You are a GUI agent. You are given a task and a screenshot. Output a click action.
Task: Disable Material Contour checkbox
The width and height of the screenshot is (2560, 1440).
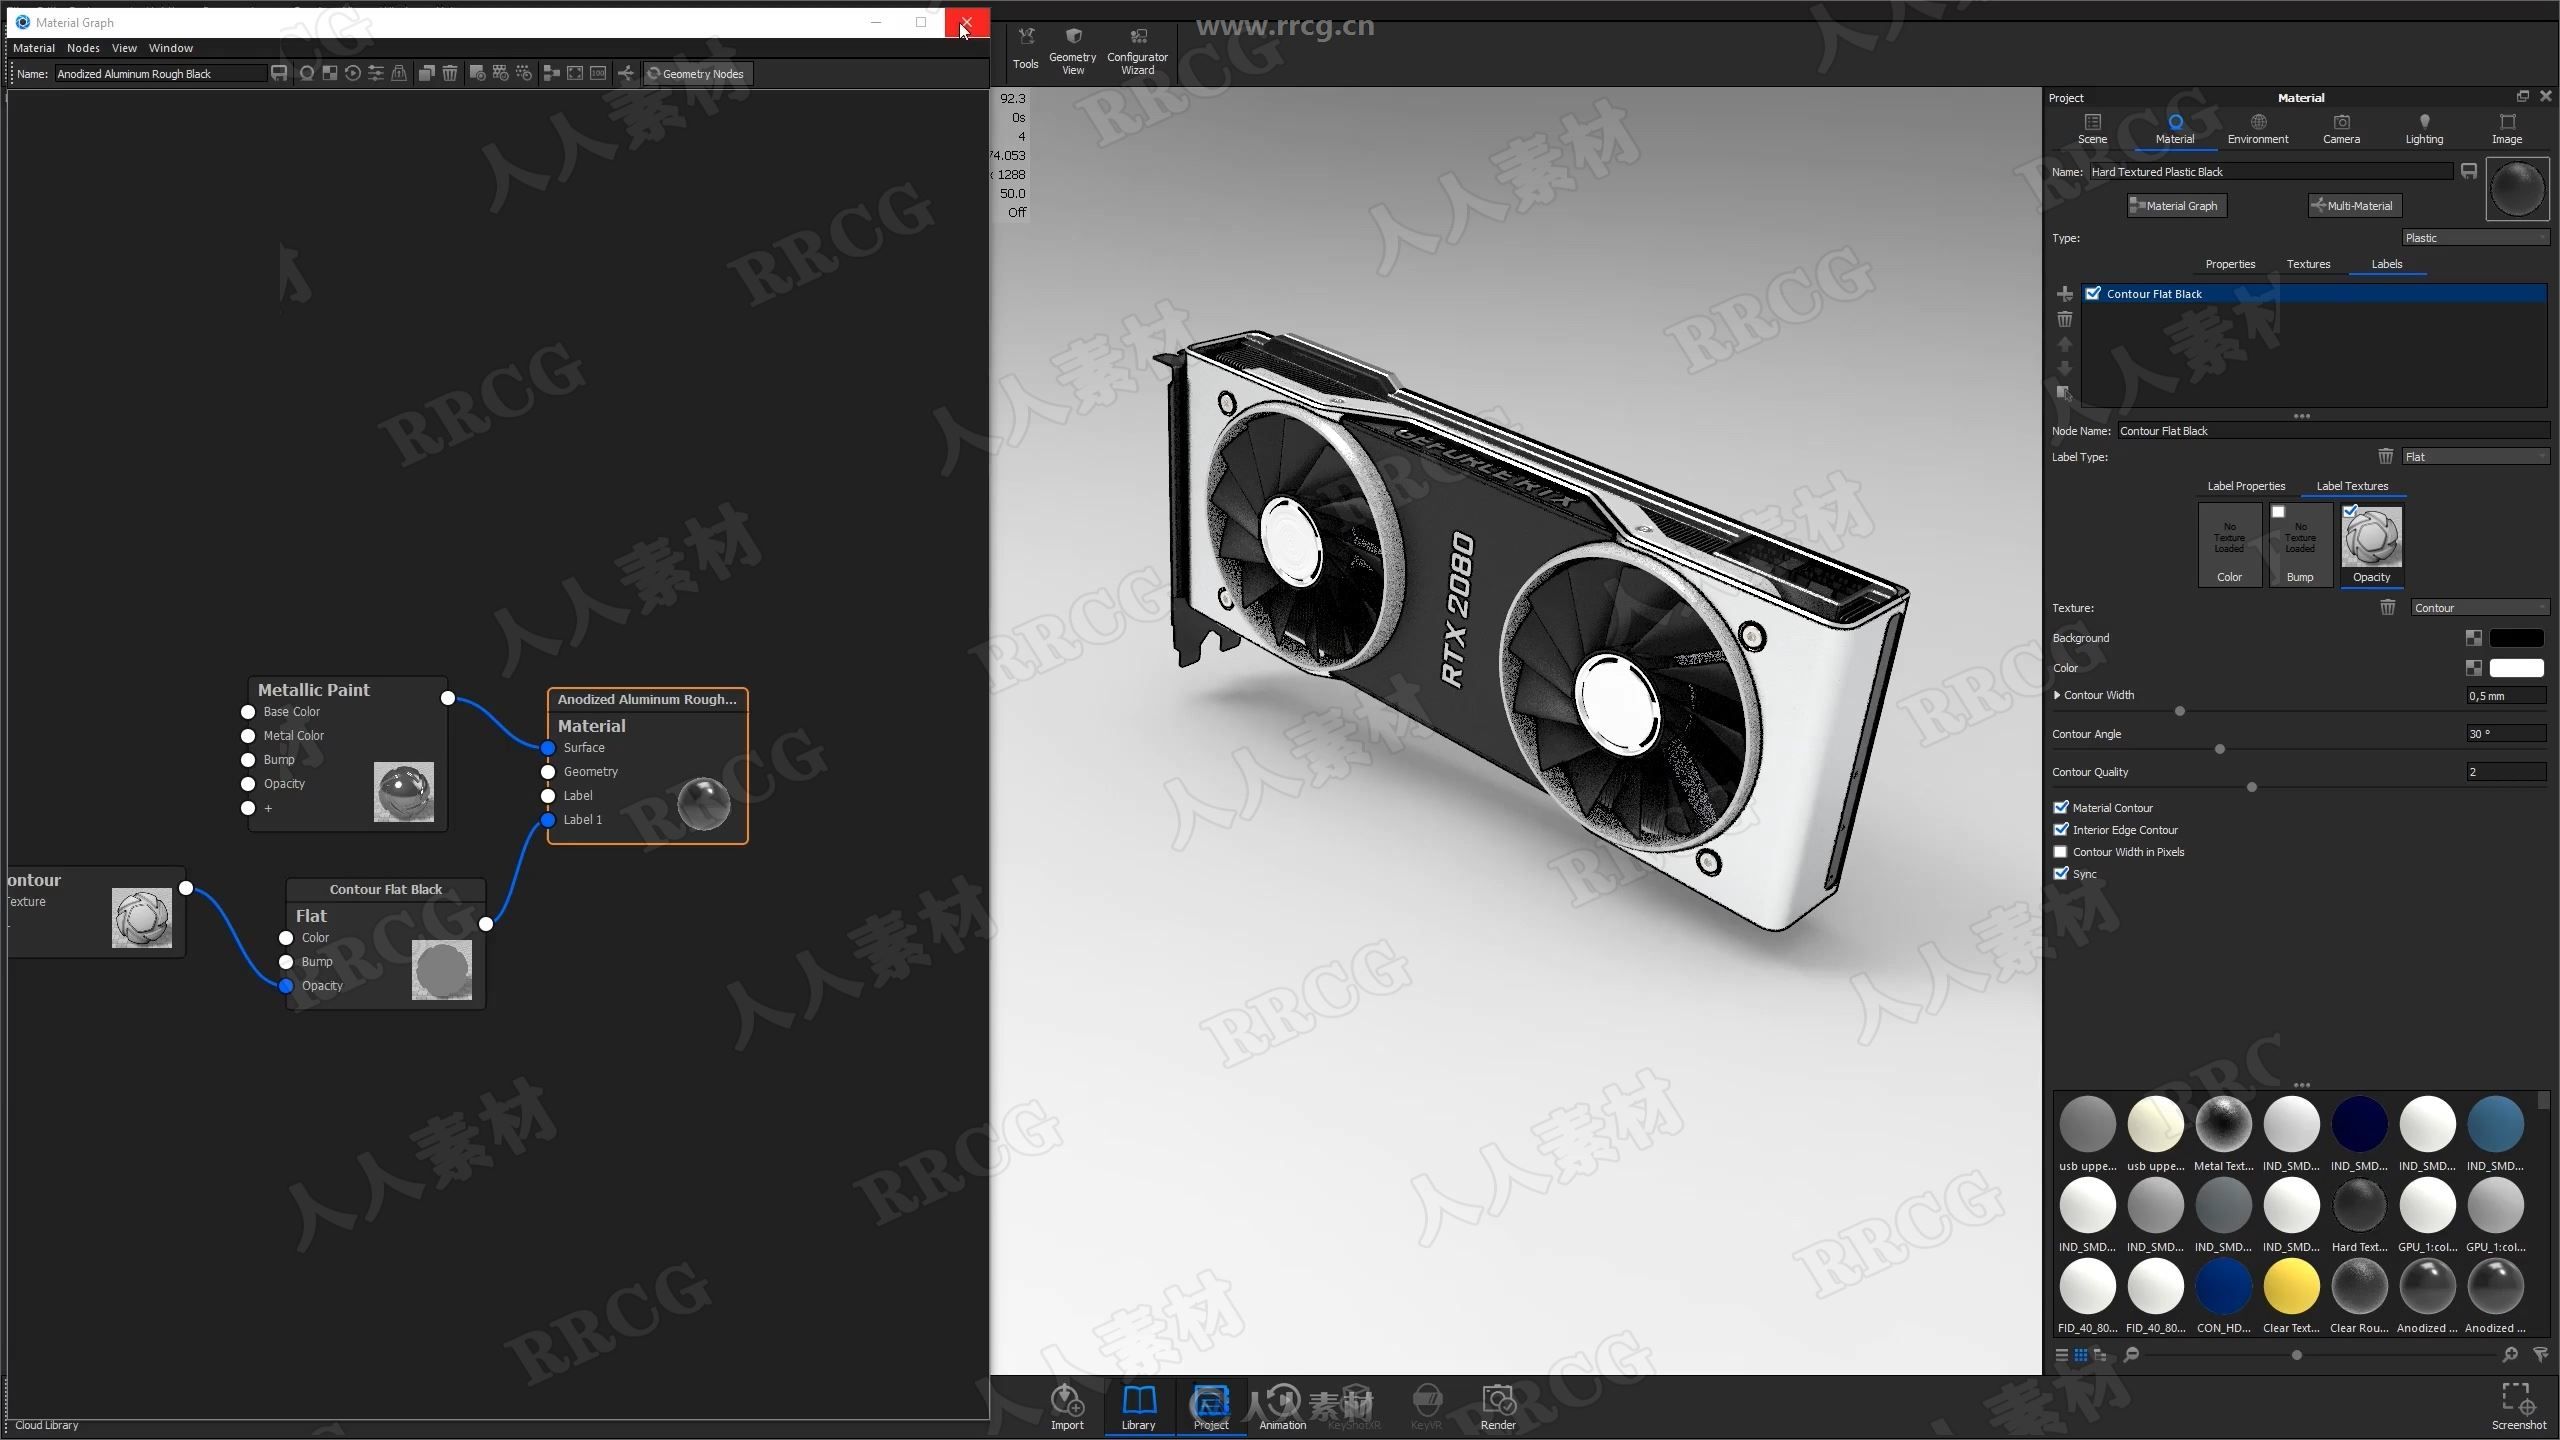point(2061,807)
